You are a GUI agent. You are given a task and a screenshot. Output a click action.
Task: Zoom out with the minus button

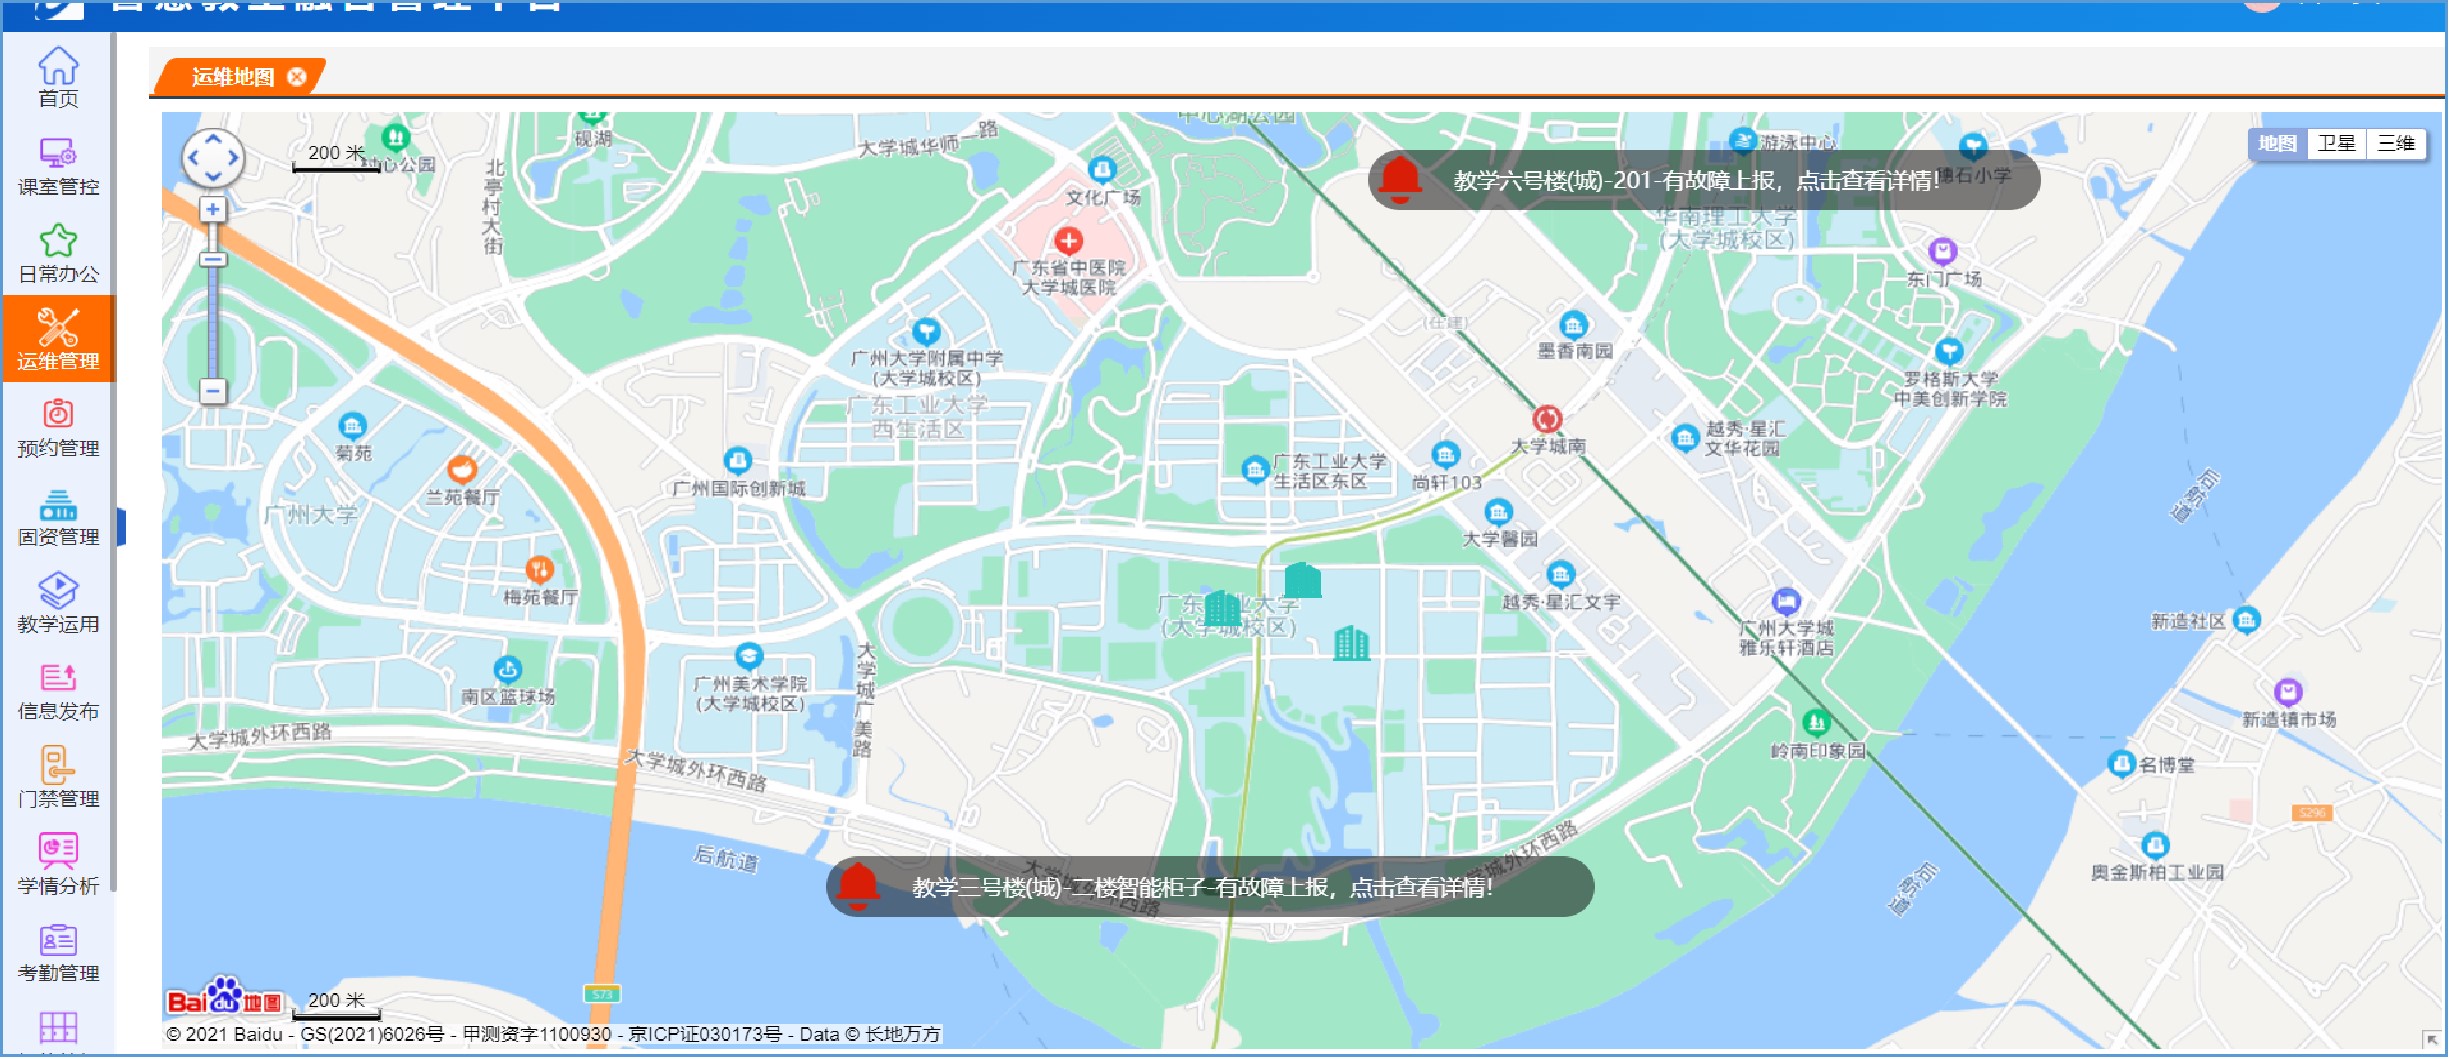click(212, 391)
